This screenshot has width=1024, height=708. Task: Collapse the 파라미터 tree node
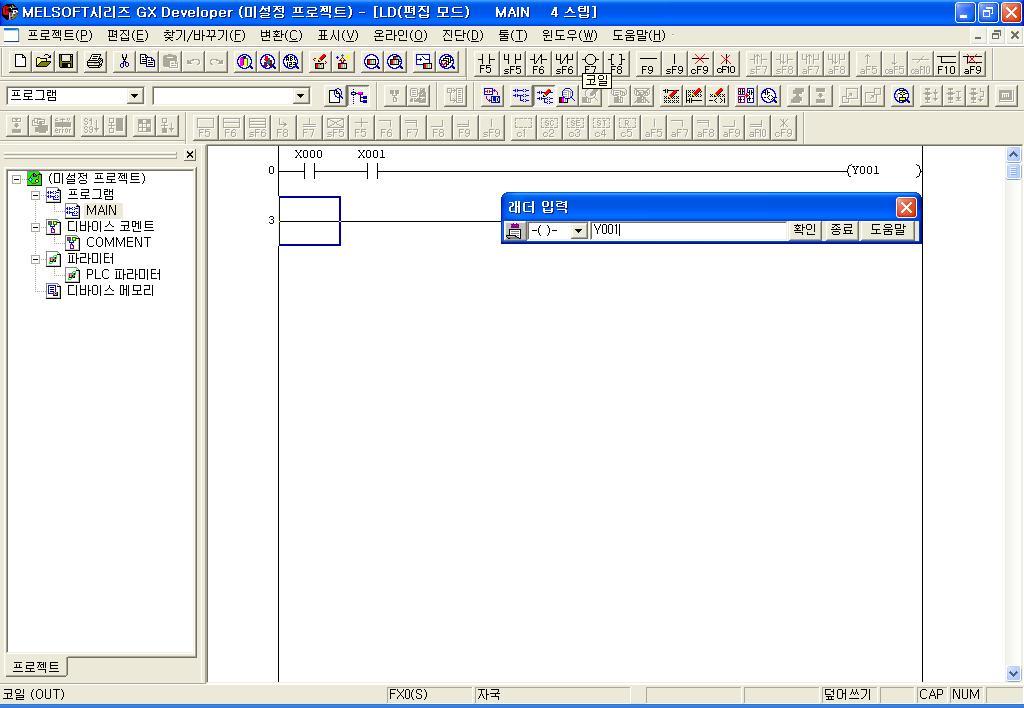point(36,259)
